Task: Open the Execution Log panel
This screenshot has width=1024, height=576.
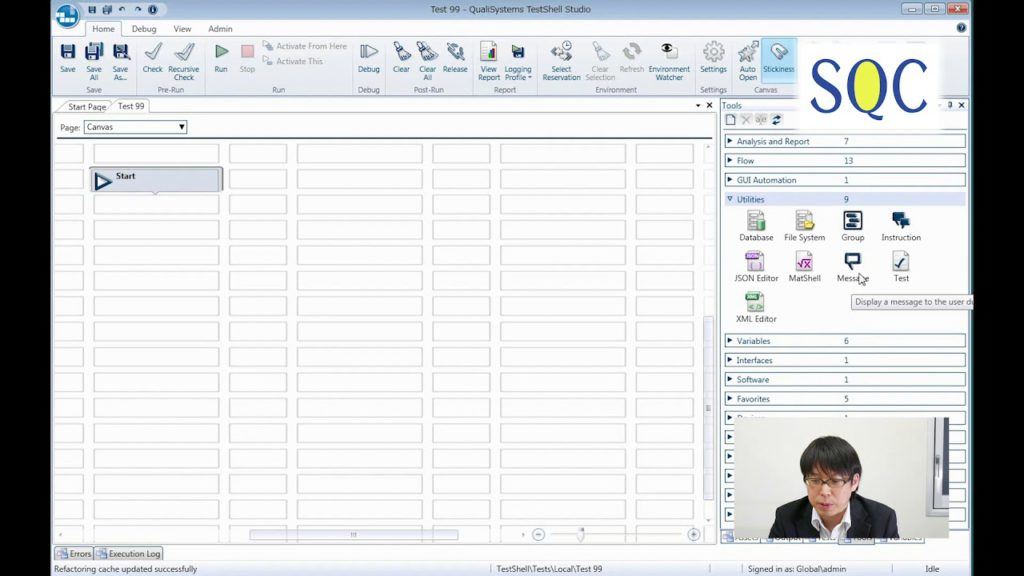Action: pos(129,553)
